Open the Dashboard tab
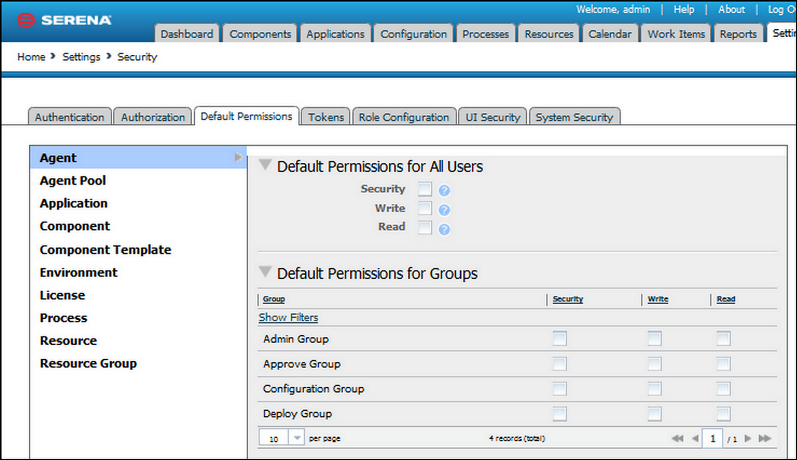Screen dimensions: 797x460 tap(187, 34)
